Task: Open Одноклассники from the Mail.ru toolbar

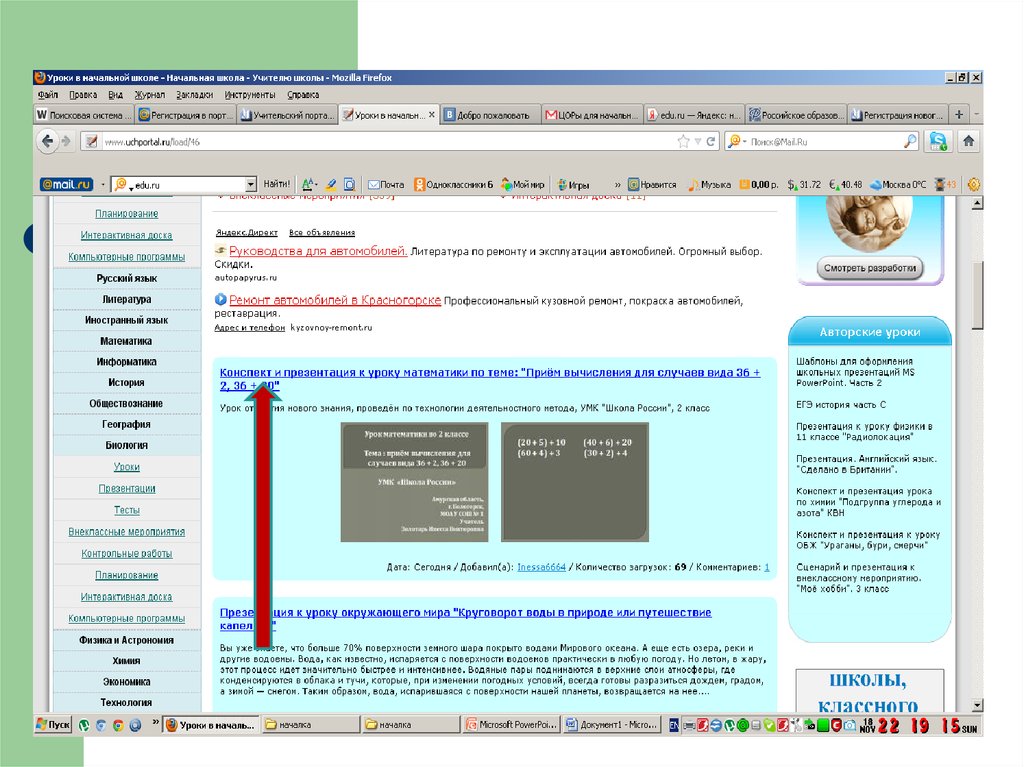Action: coord(453,185)
